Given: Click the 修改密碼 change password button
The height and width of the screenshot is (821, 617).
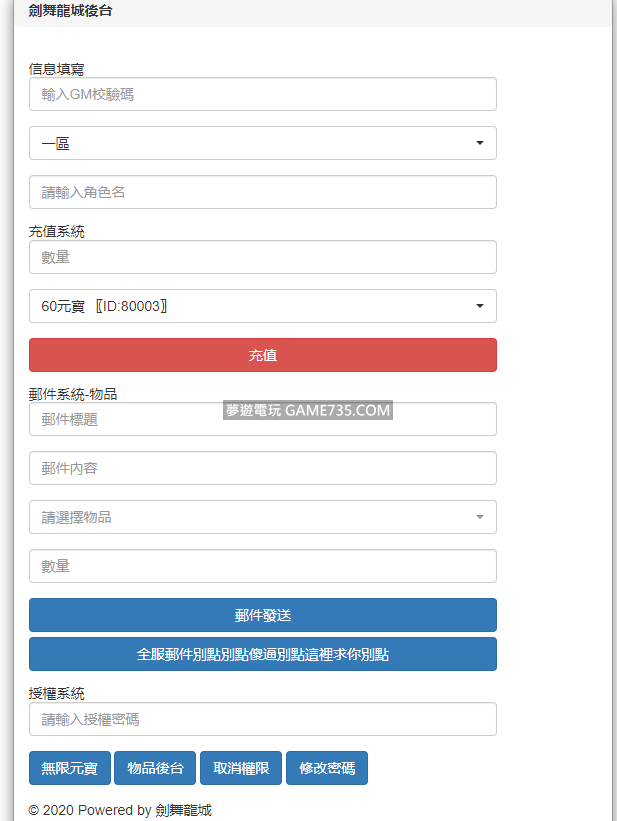Looking at the screenshot, I should [327, 768].
